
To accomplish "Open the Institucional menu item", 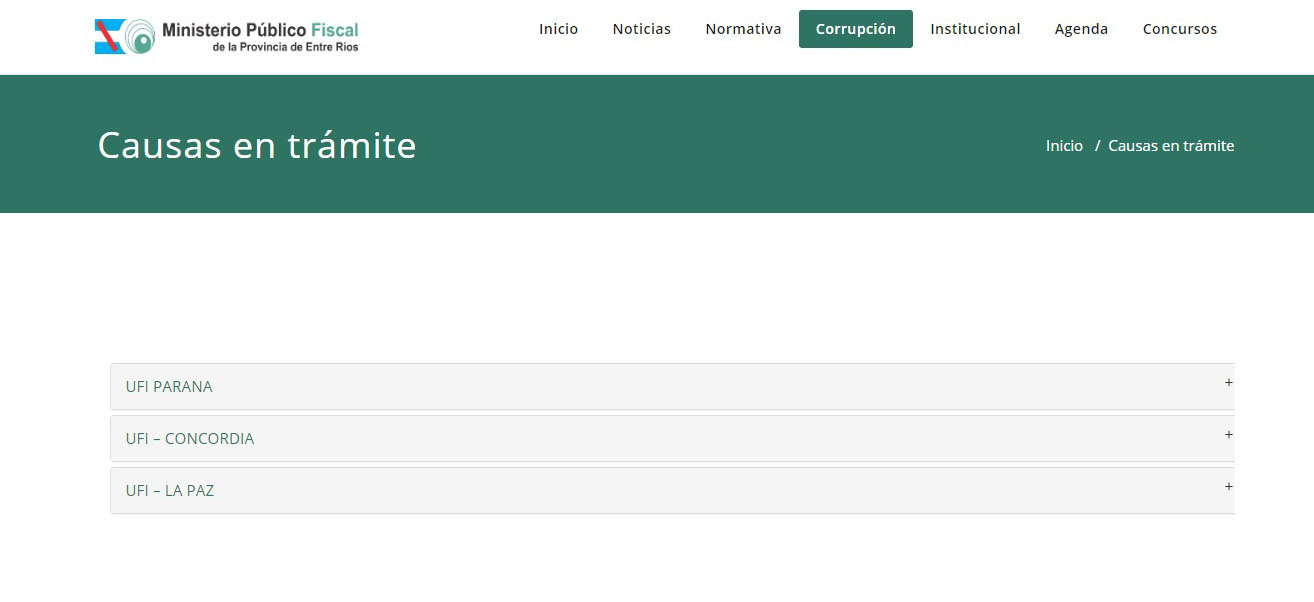I will point(975,29).
